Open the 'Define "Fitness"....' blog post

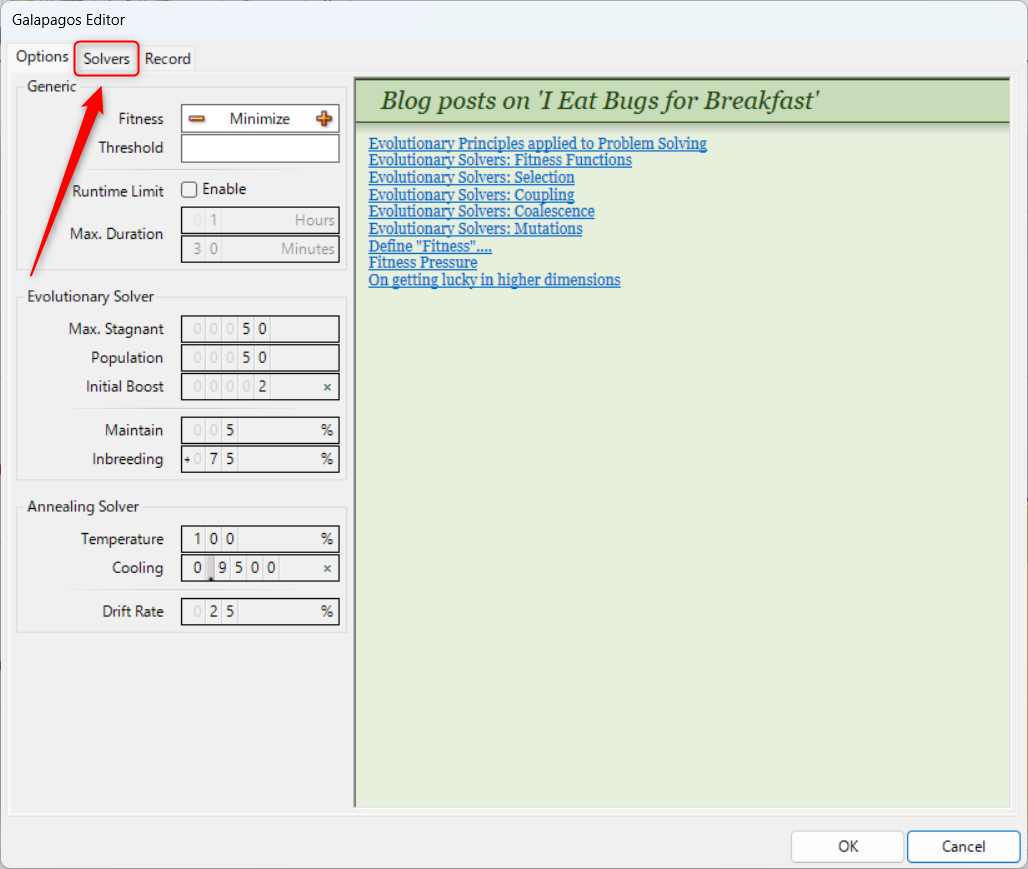click(x=430, y=245)
